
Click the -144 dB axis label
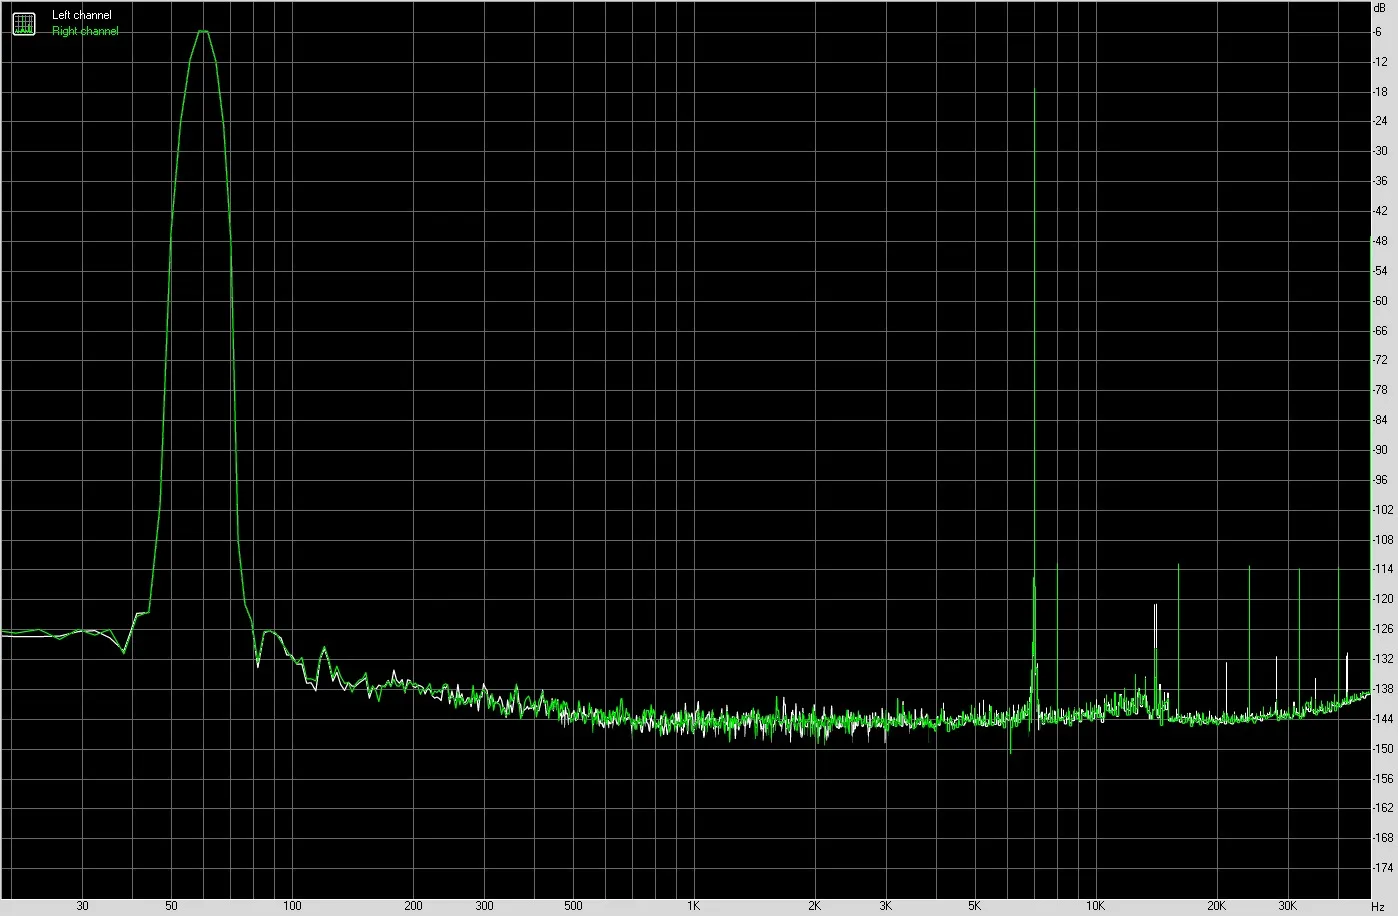(x=1382, y=719)
